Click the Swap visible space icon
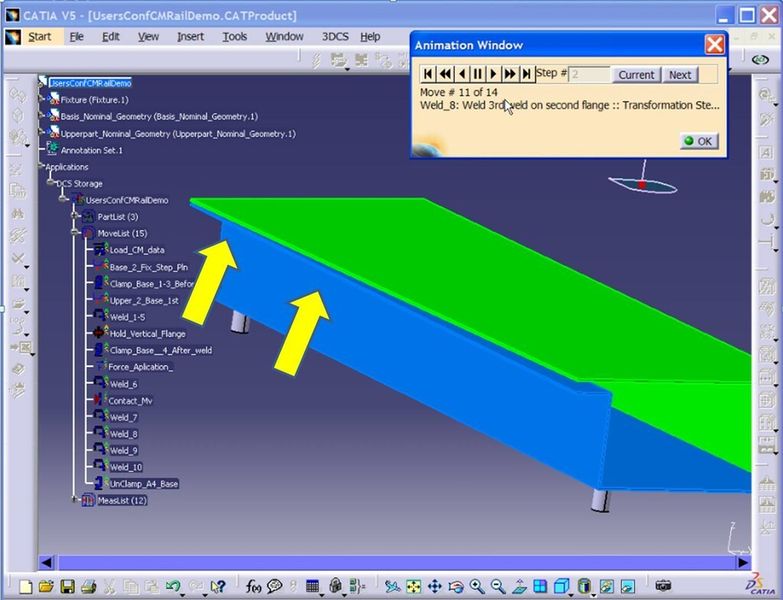This screenshot has width=783, height=600. 628,586
